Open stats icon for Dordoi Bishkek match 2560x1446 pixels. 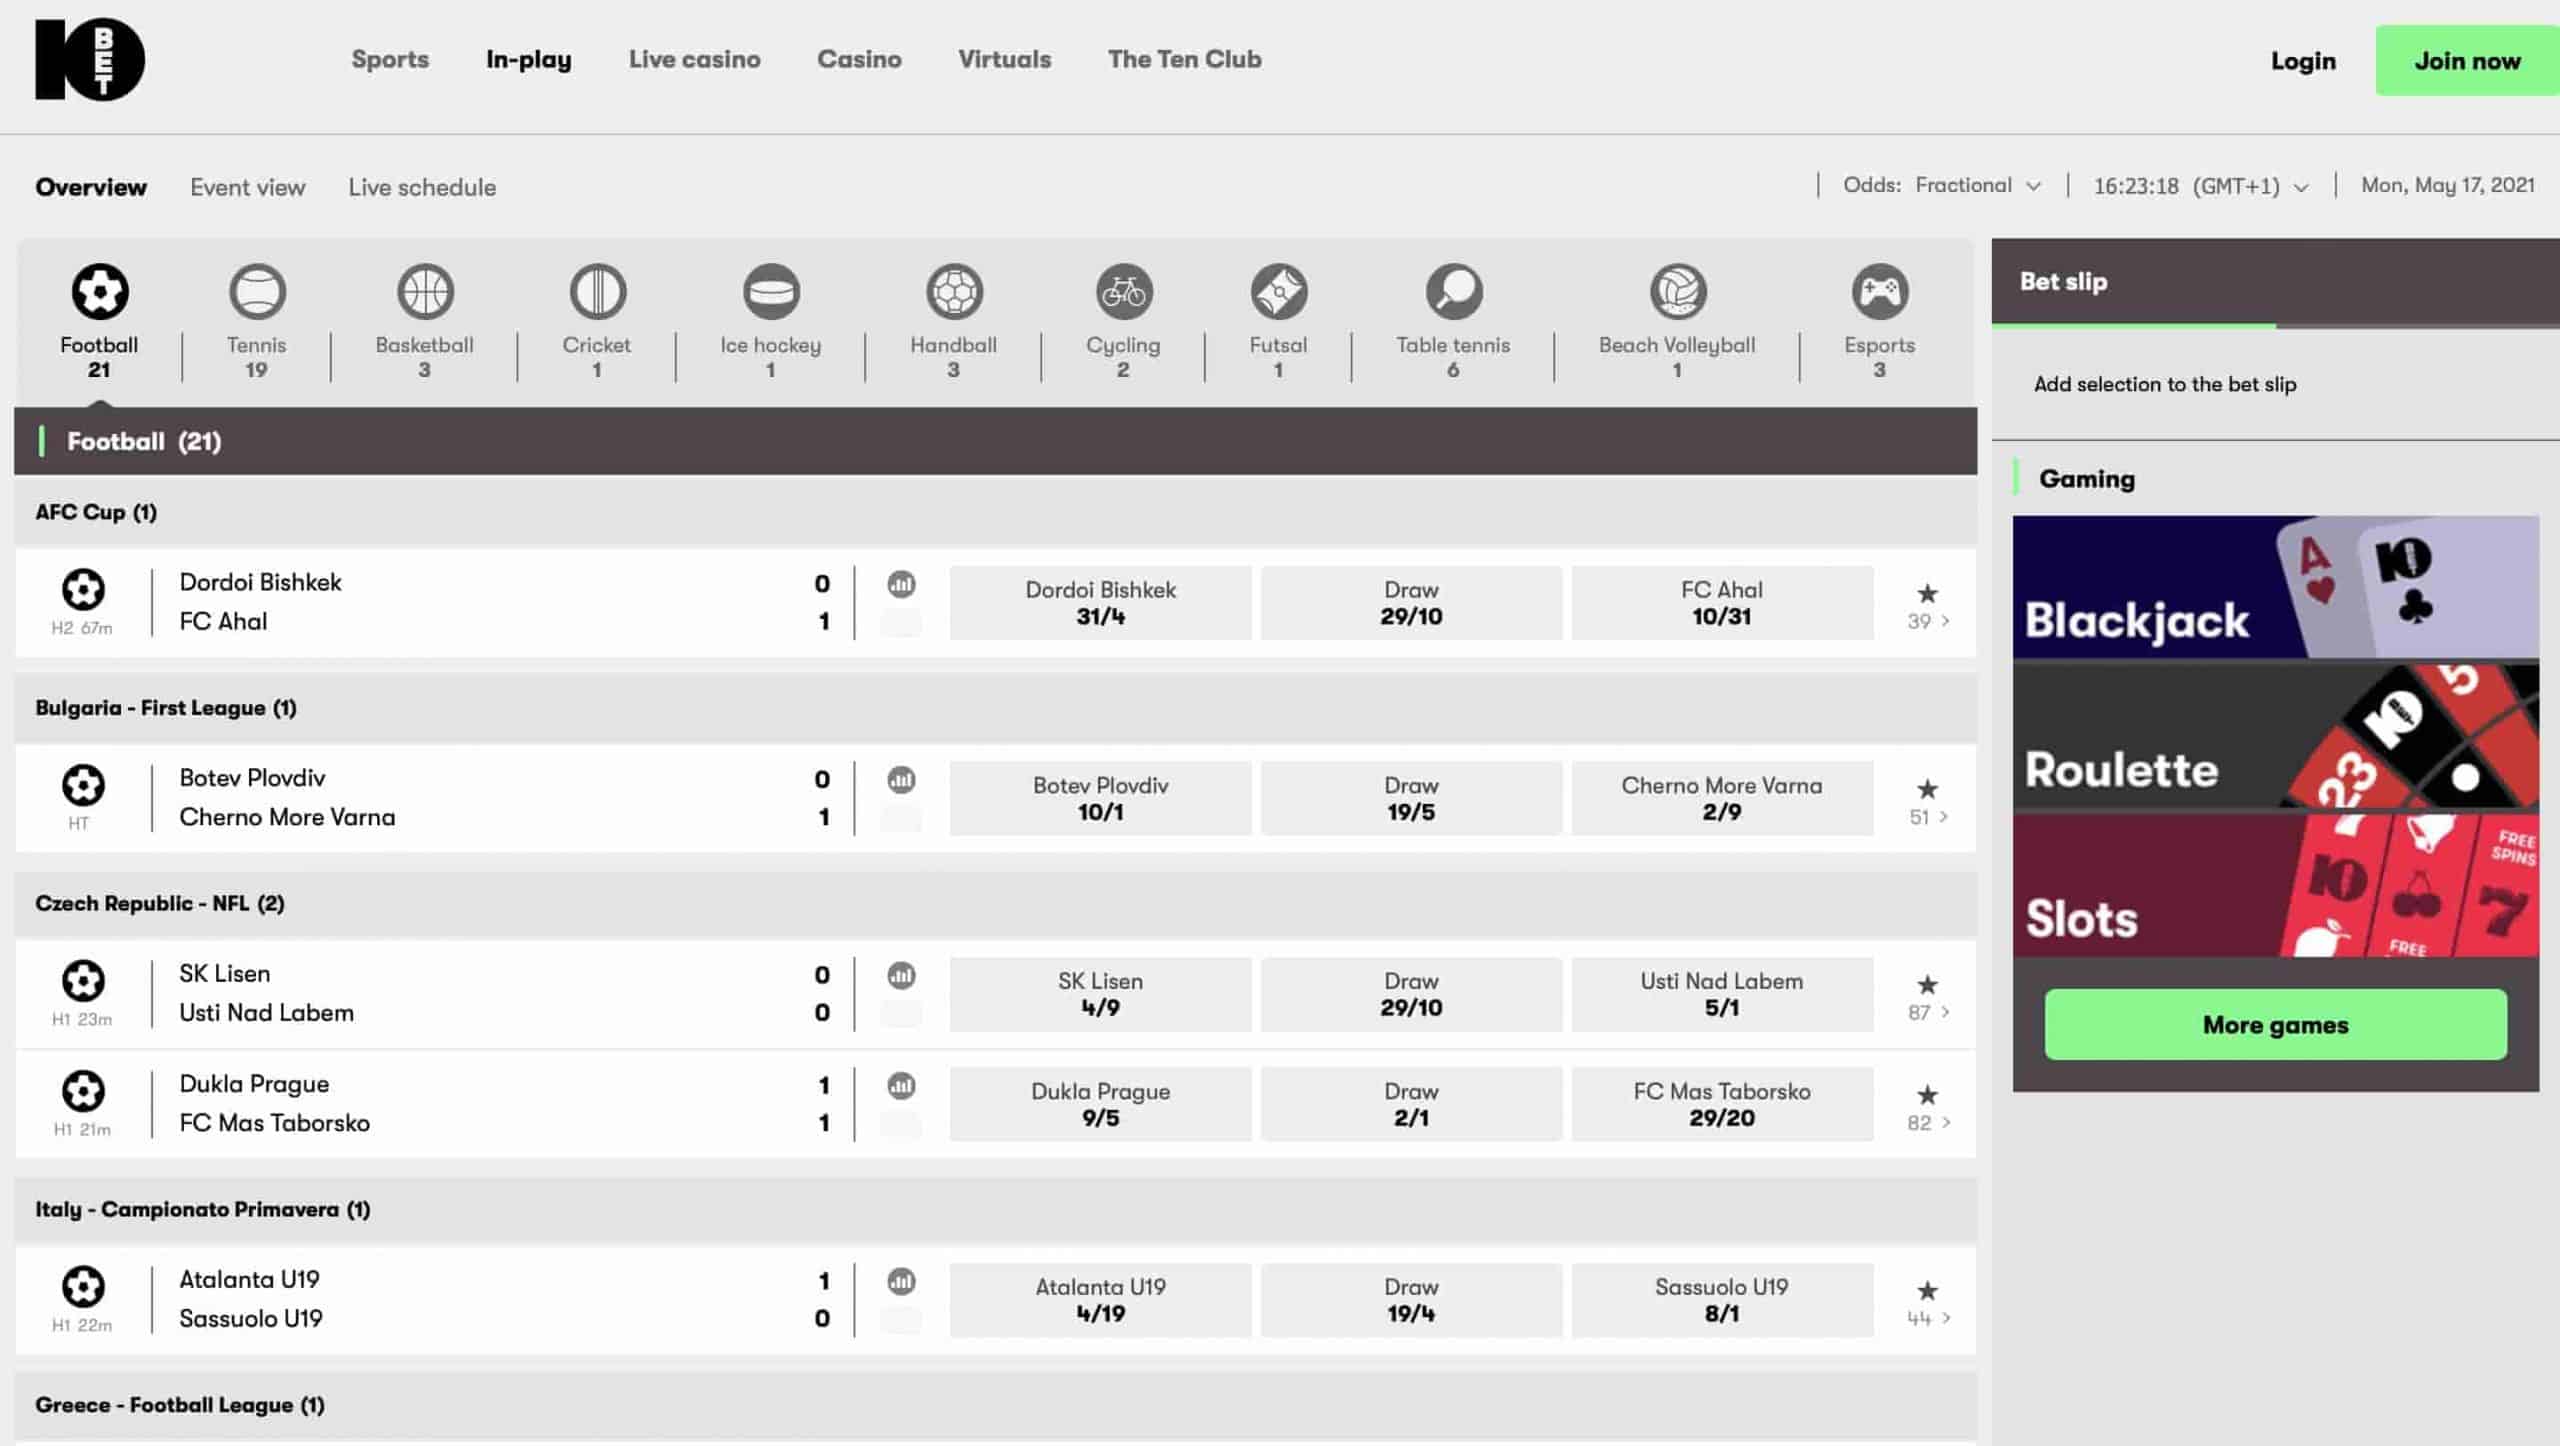tap(901, 584)
